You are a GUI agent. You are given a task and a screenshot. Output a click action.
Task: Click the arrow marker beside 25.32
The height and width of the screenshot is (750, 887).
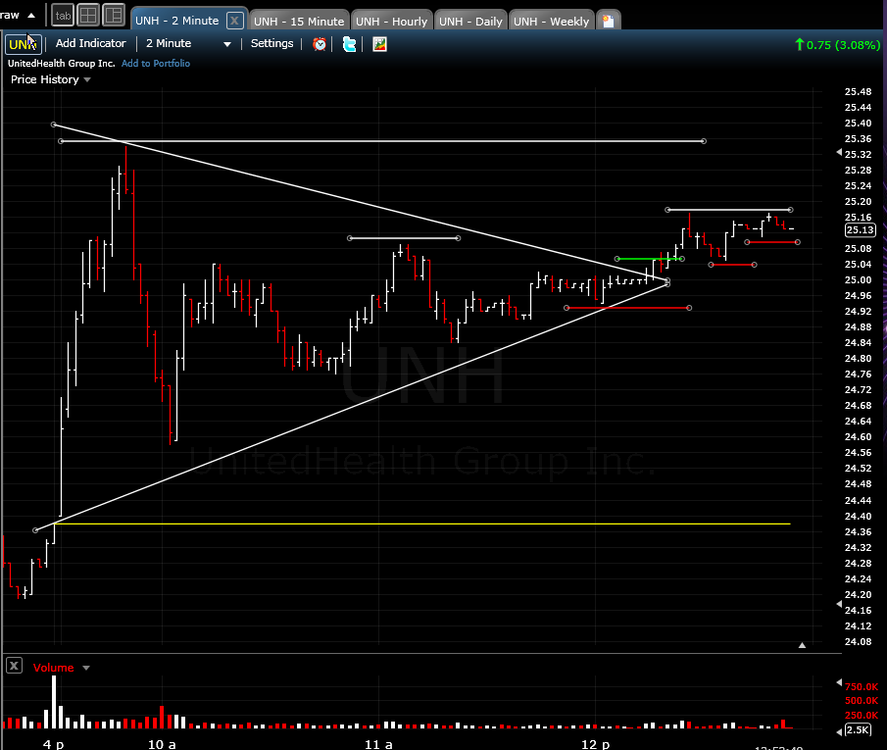(x=839, y=153)
